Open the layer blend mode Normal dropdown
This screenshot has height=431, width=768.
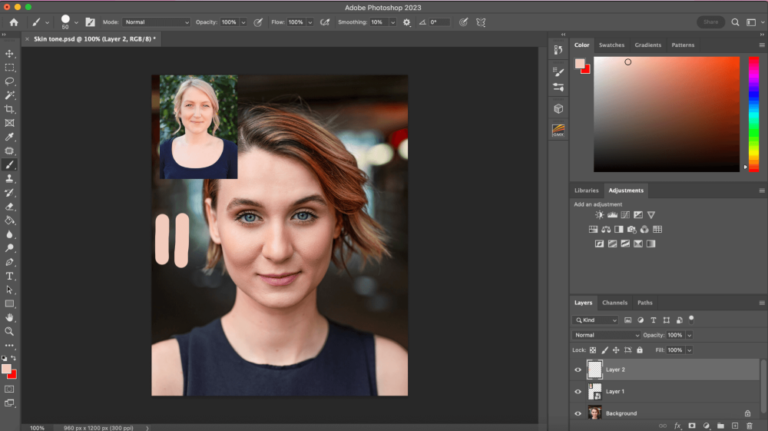[x=606, y=335]
